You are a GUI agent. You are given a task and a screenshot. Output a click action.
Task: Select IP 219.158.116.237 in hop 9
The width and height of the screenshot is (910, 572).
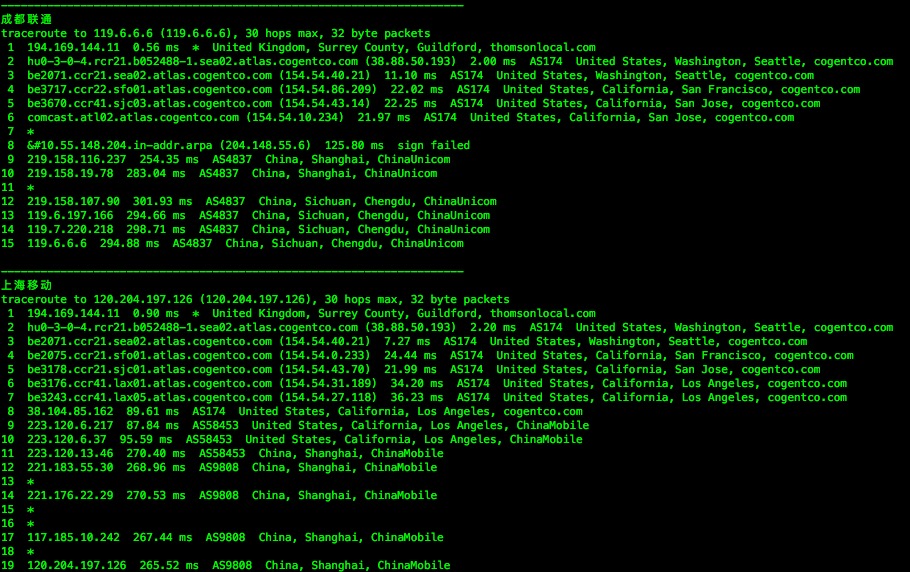click(x=77, y=159)
